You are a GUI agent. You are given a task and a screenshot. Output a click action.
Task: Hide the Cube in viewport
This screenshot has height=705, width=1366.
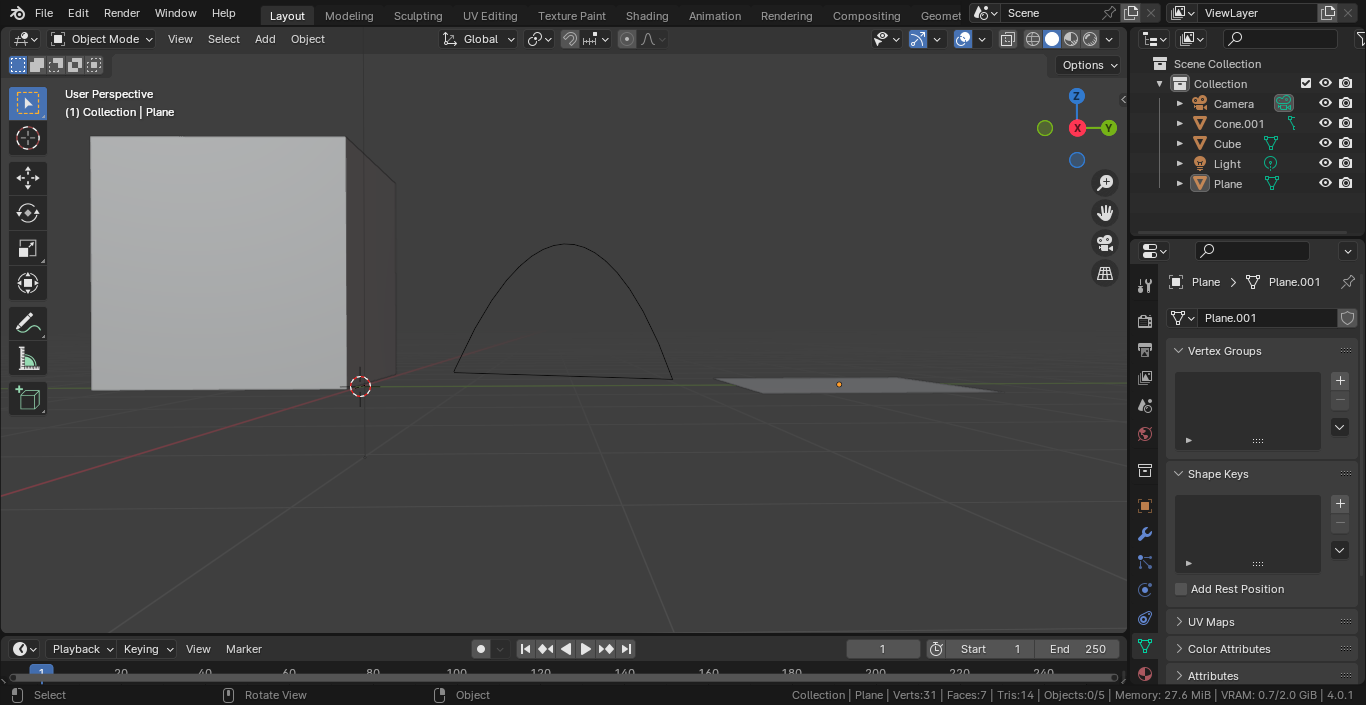click(x=1325, y=143)
